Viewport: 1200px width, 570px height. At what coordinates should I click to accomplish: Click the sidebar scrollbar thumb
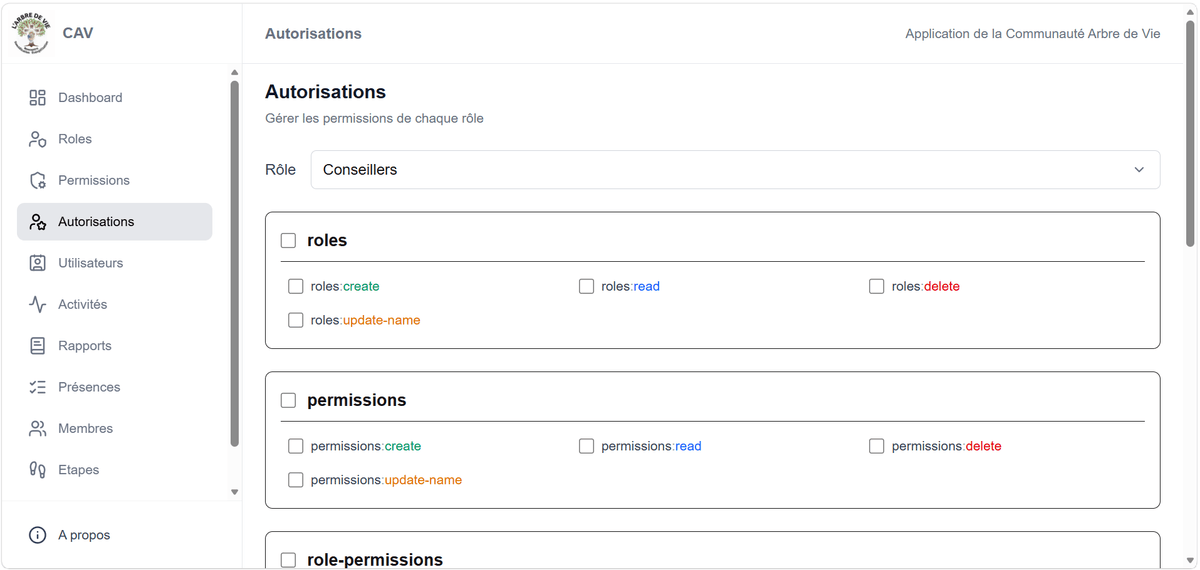coord(235,263)
